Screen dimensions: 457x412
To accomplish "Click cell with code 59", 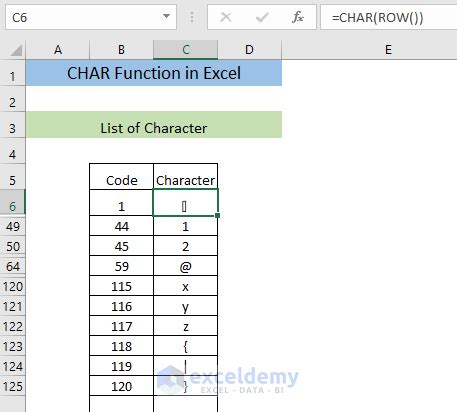I will pos(121,266).
